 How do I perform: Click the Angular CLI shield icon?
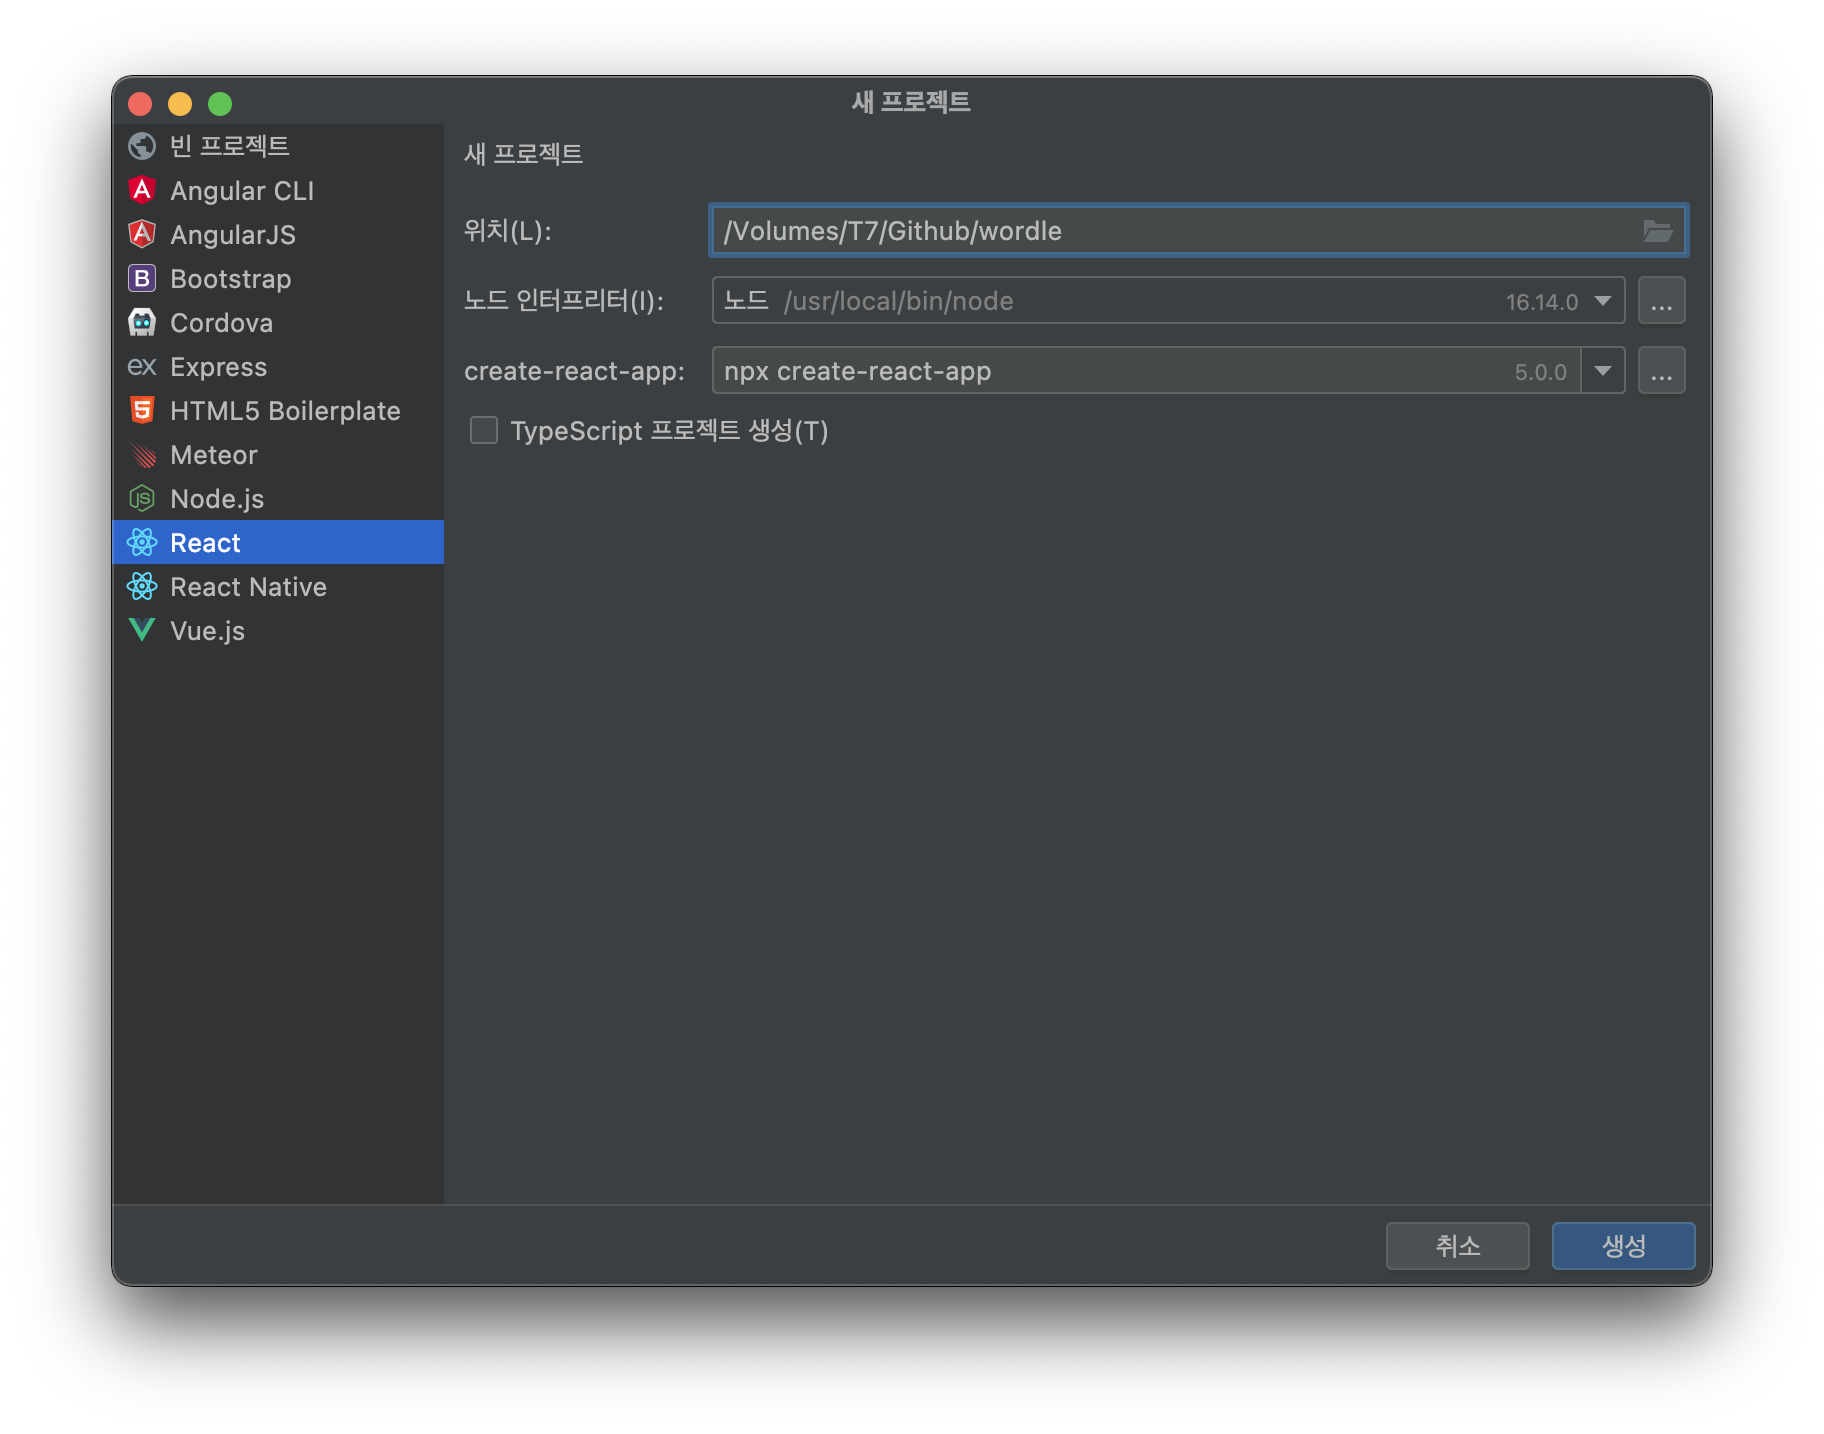pyautogui.click(x=142, y=190)
